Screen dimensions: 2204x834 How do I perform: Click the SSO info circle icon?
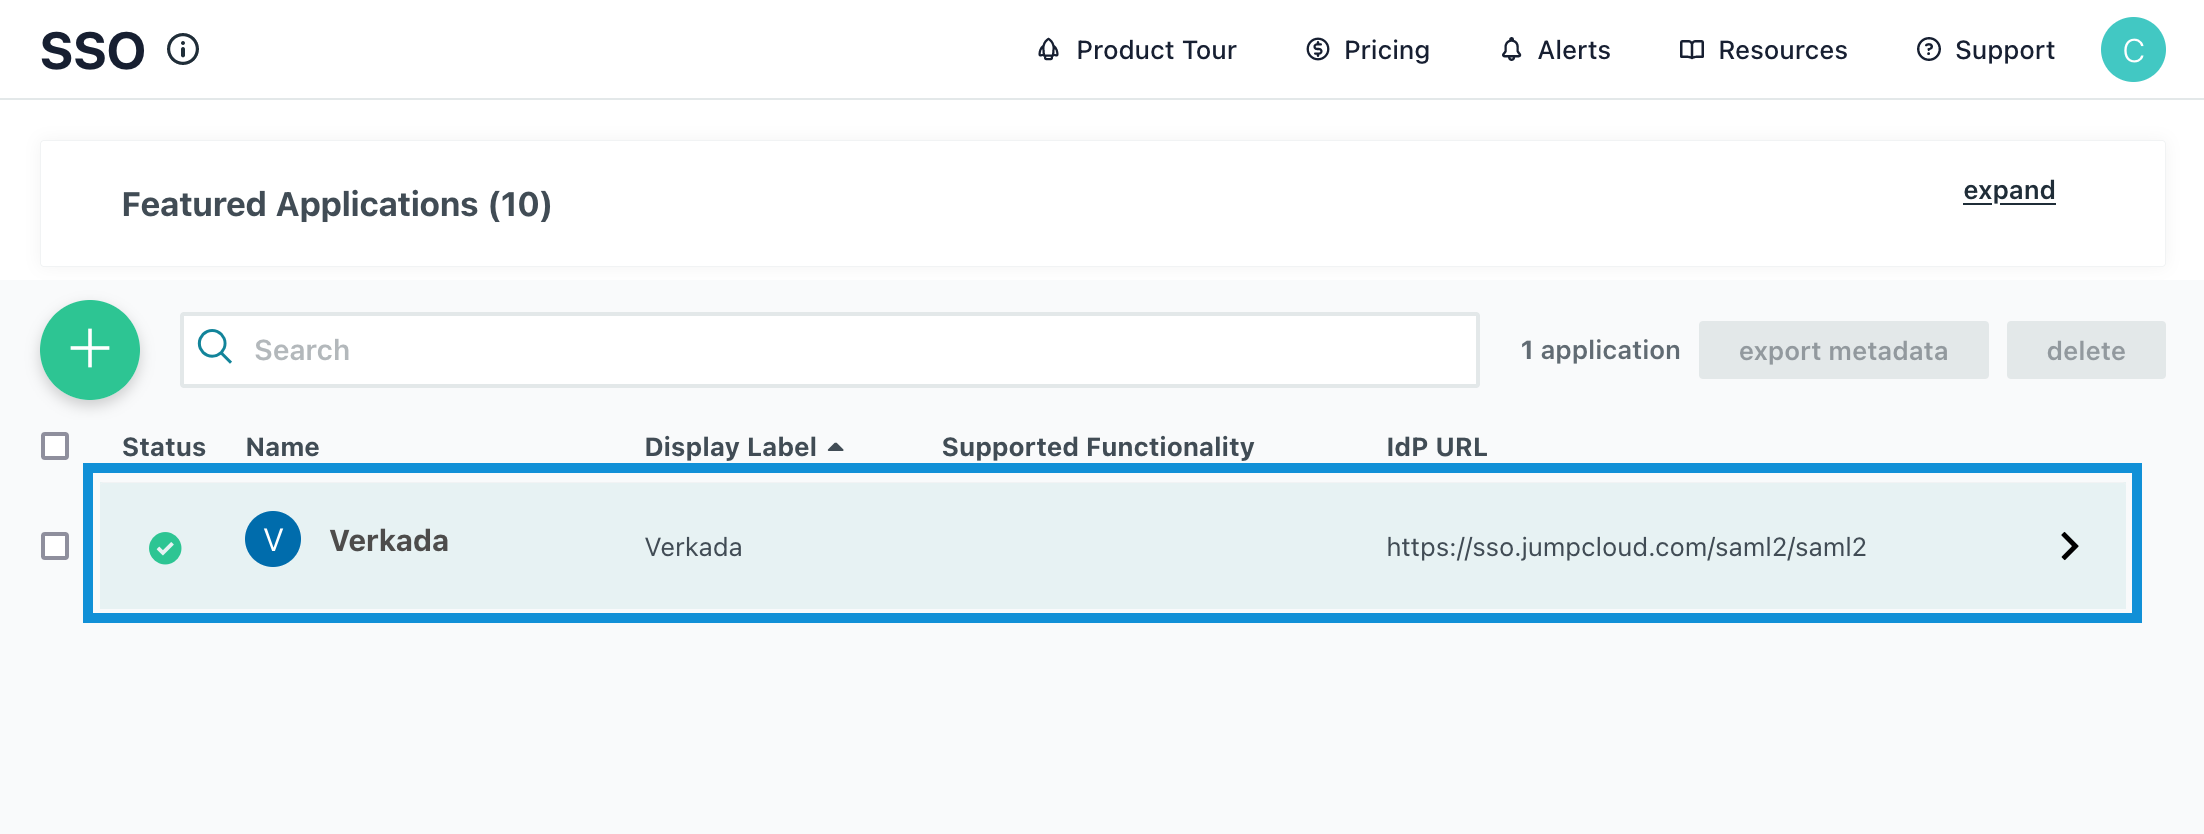(183, 49)
